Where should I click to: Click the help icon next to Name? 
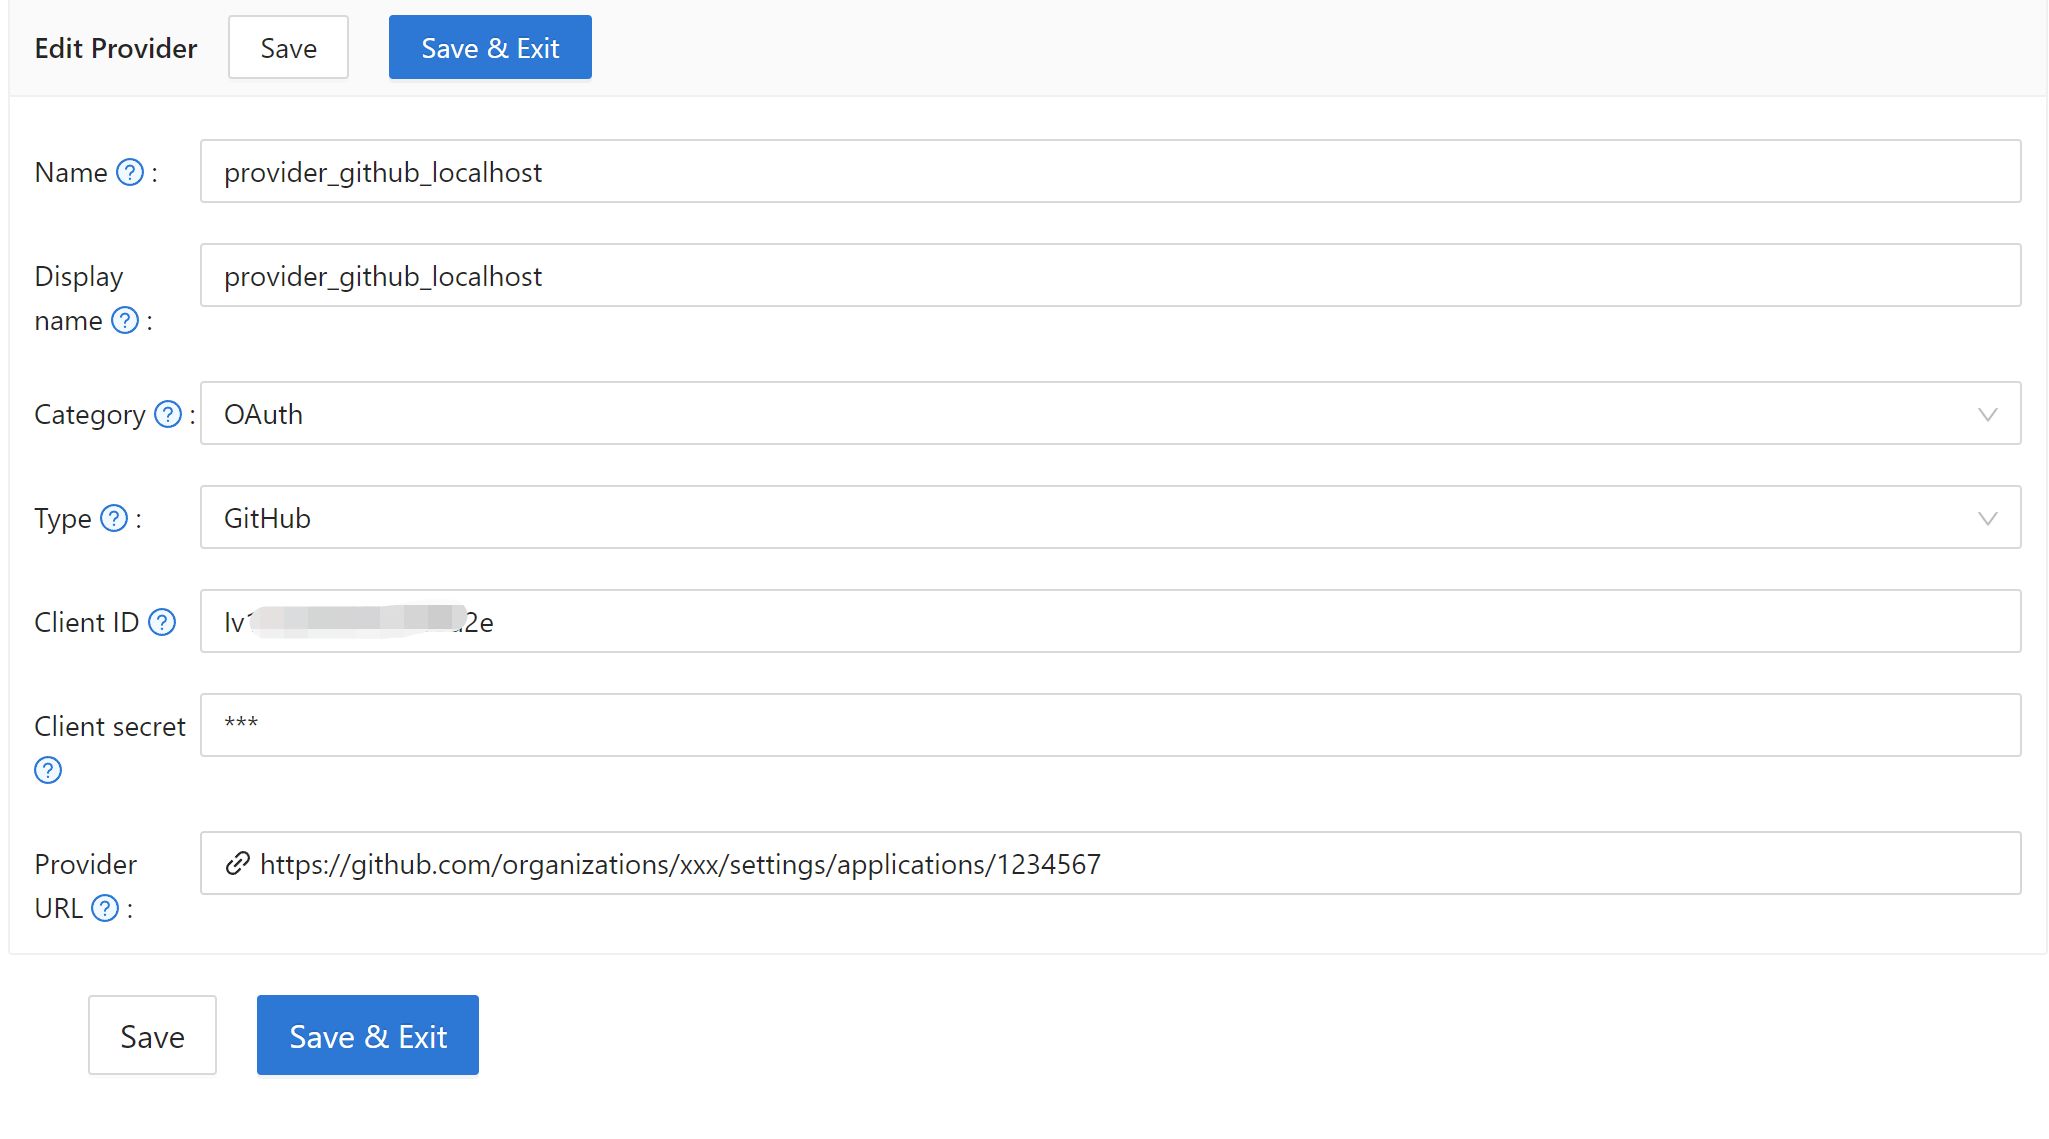click(x=129, y=172)
